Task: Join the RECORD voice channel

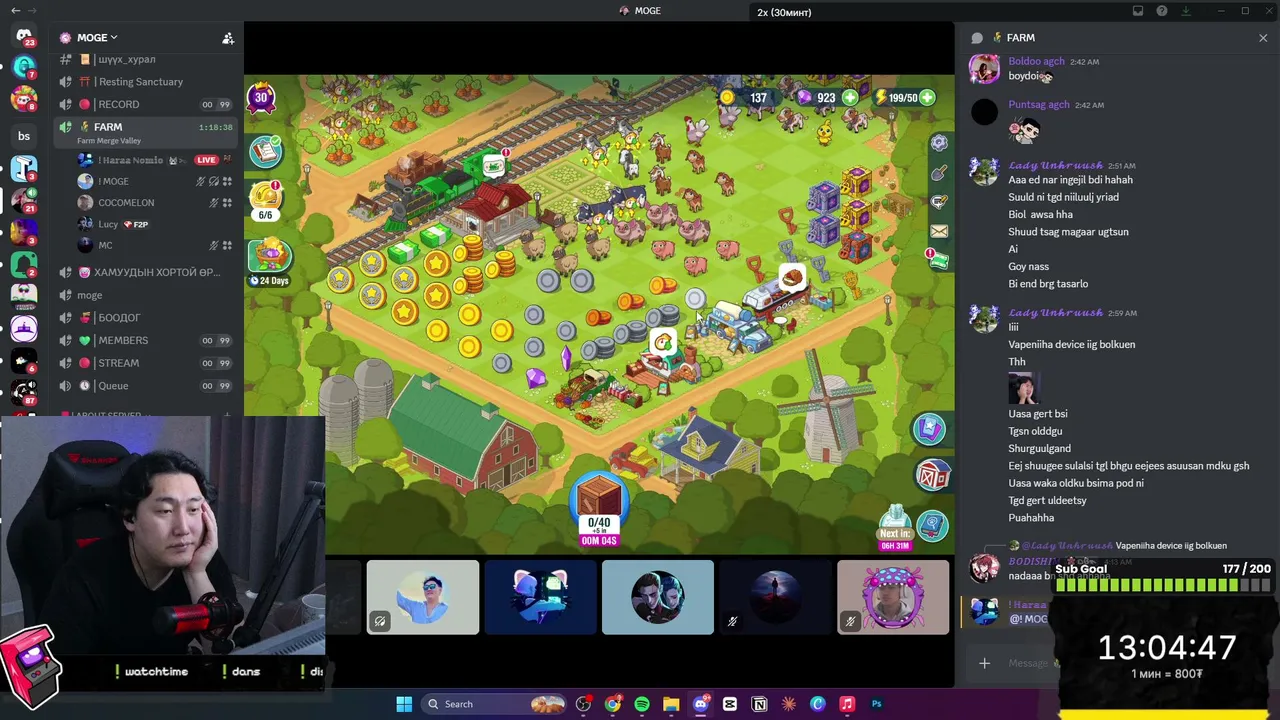Action: click(x=147, y=104)
